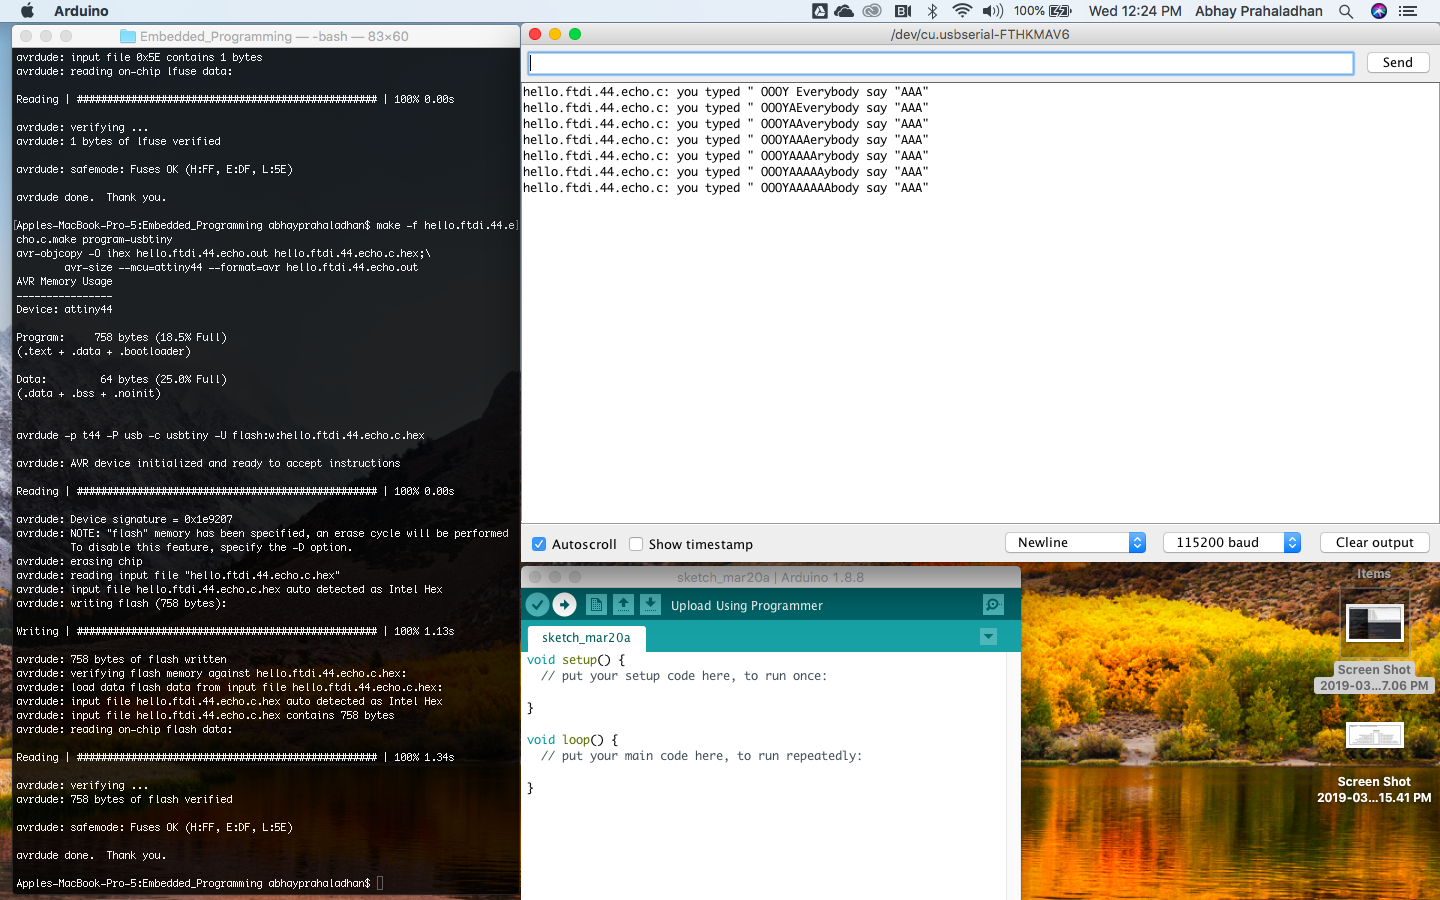Click the Creative Cloud menu bar icon
1440x900 pixels.
872,11
